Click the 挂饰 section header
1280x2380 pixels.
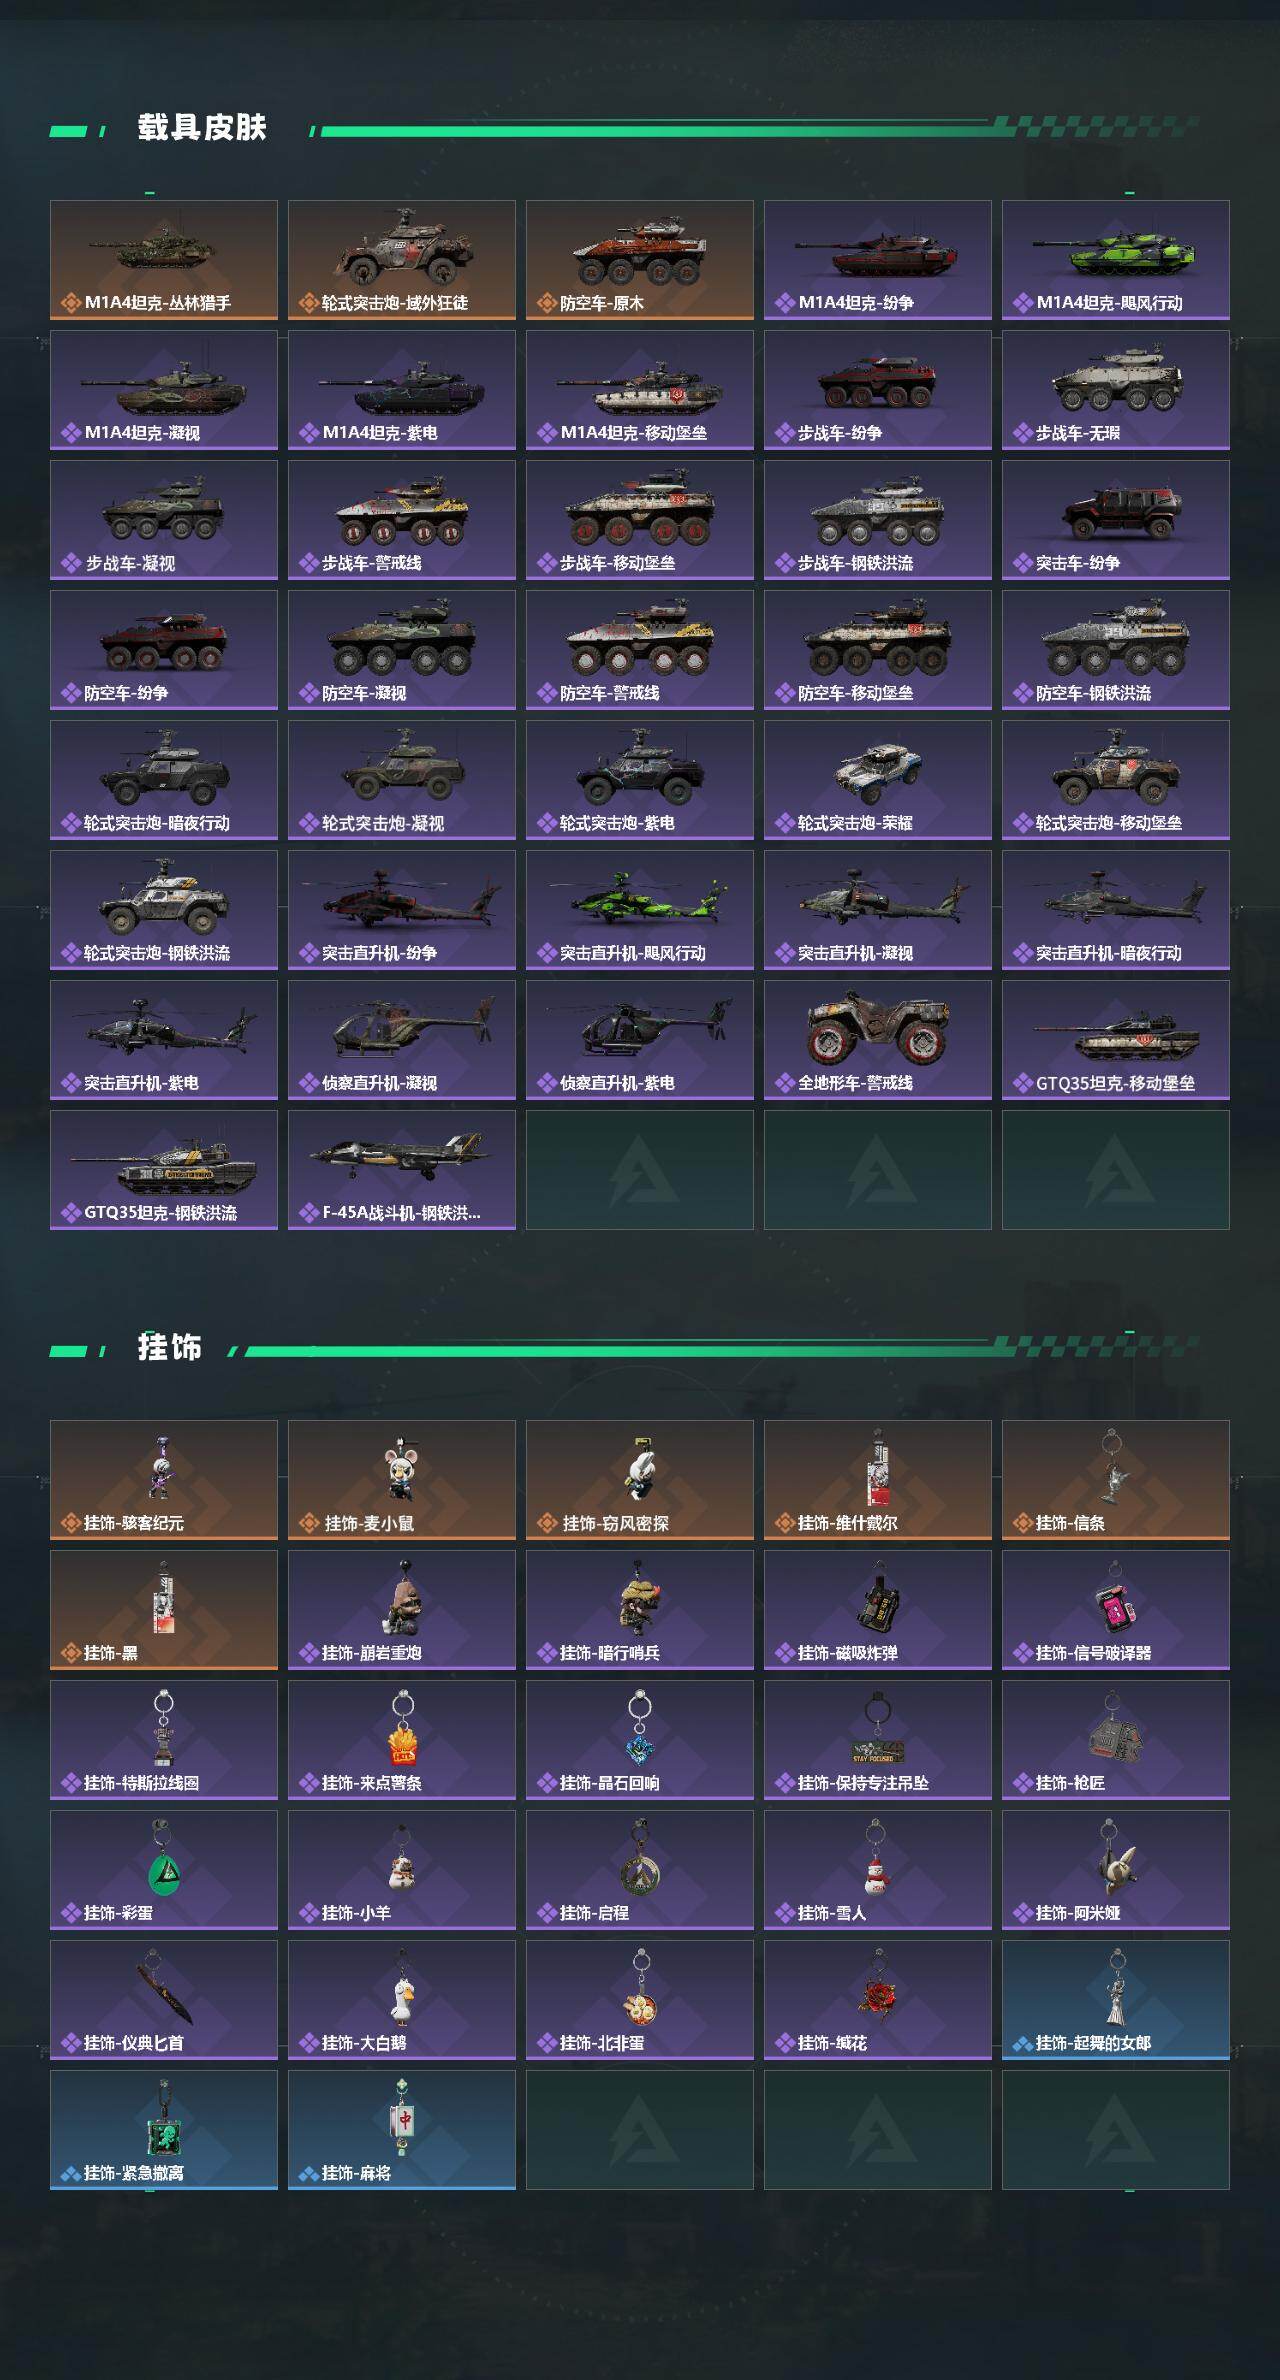point(170,1348)
